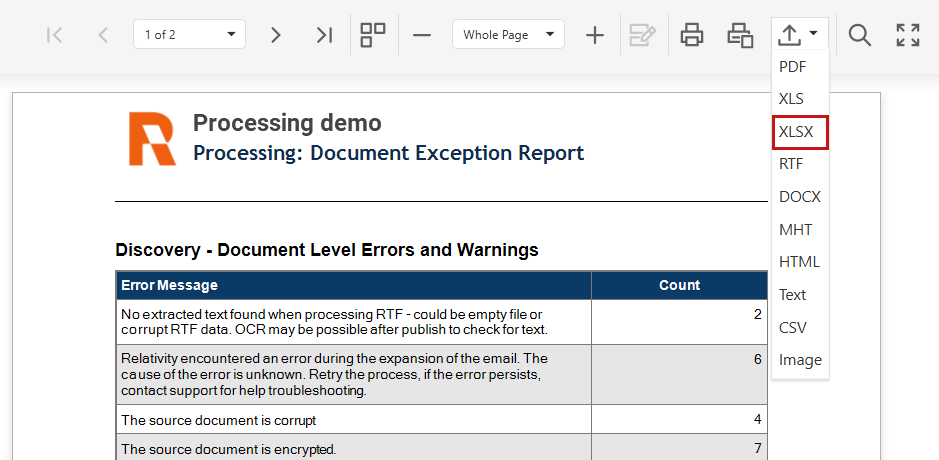
Task: Zoom out with the minus icon
Action: coord(422,35)
